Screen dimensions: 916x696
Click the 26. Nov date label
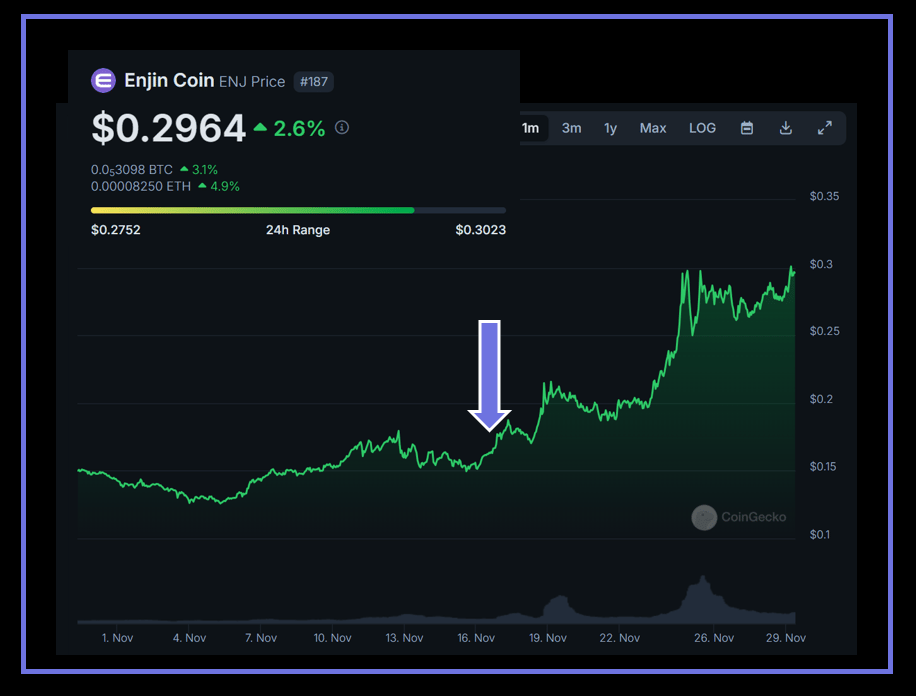714,638
